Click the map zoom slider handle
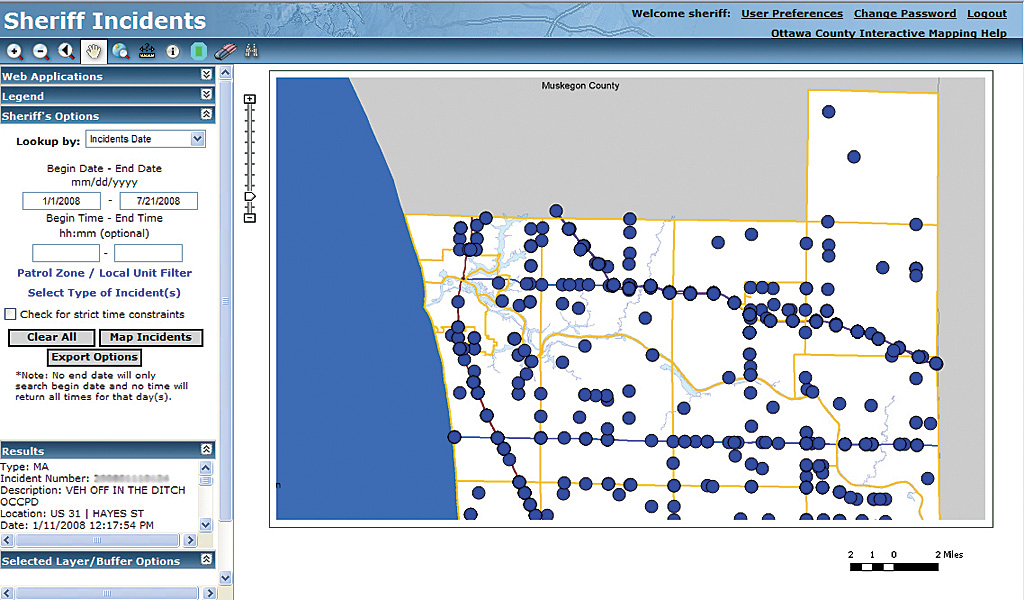The image size is (1024, 600). tap(250, 197)
